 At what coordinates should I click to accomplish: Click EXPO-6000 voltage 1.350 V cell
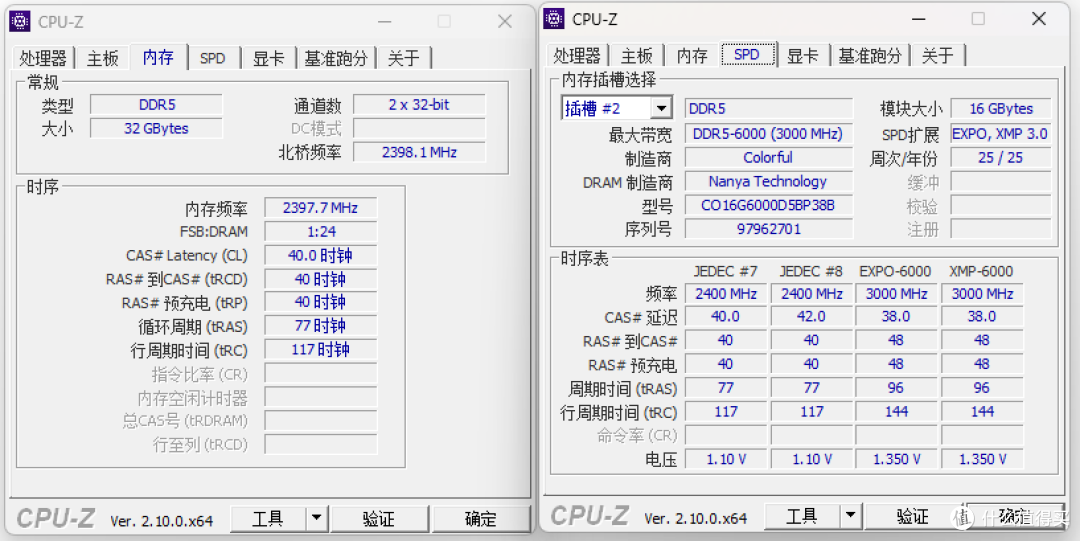896,459
